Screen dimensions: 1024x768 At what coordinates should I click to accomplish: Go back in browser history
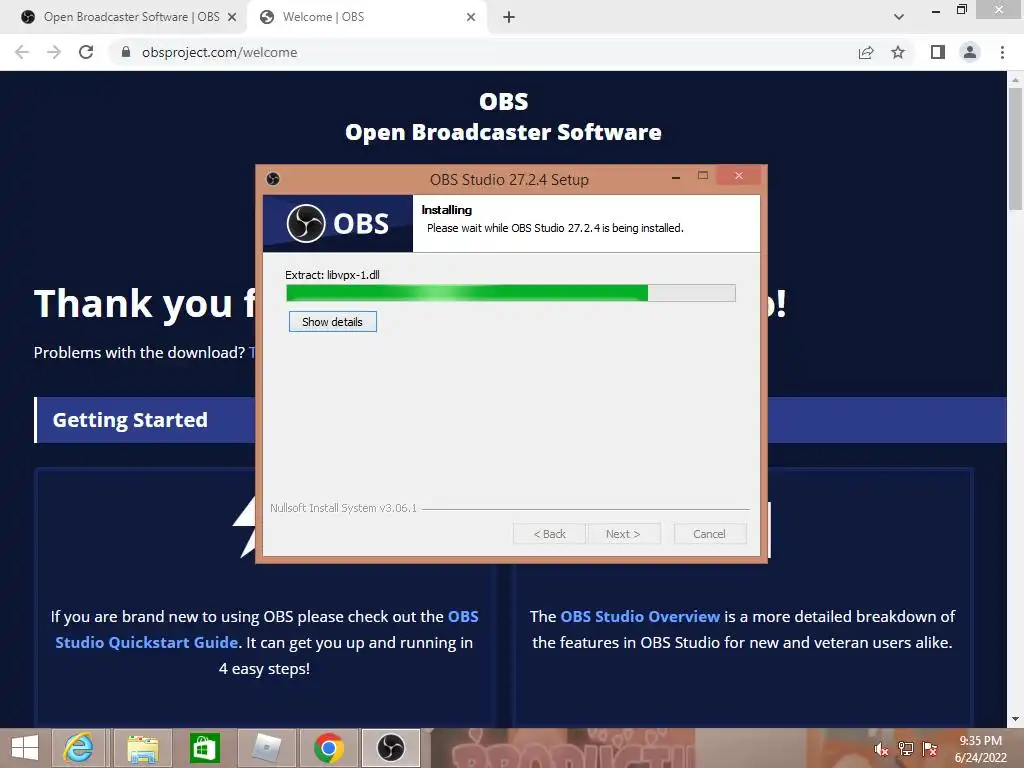pyautogui.click(x=22, y=52)
